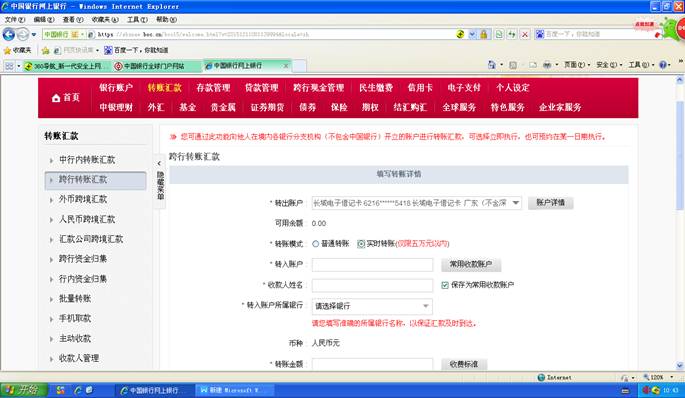Screen dimensions: 685x398
Task: Click the compatibility view icon beside the padlock
Action: click(499, 34)
